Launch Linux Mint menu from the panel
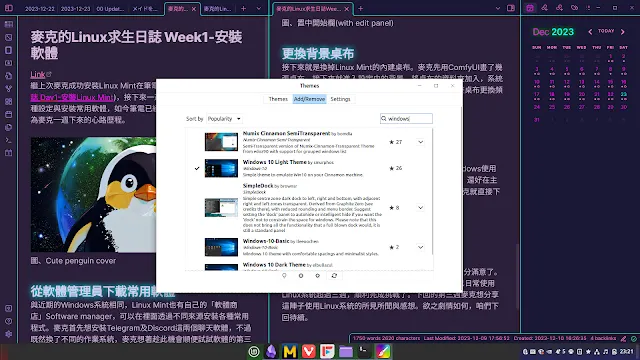 254,351
